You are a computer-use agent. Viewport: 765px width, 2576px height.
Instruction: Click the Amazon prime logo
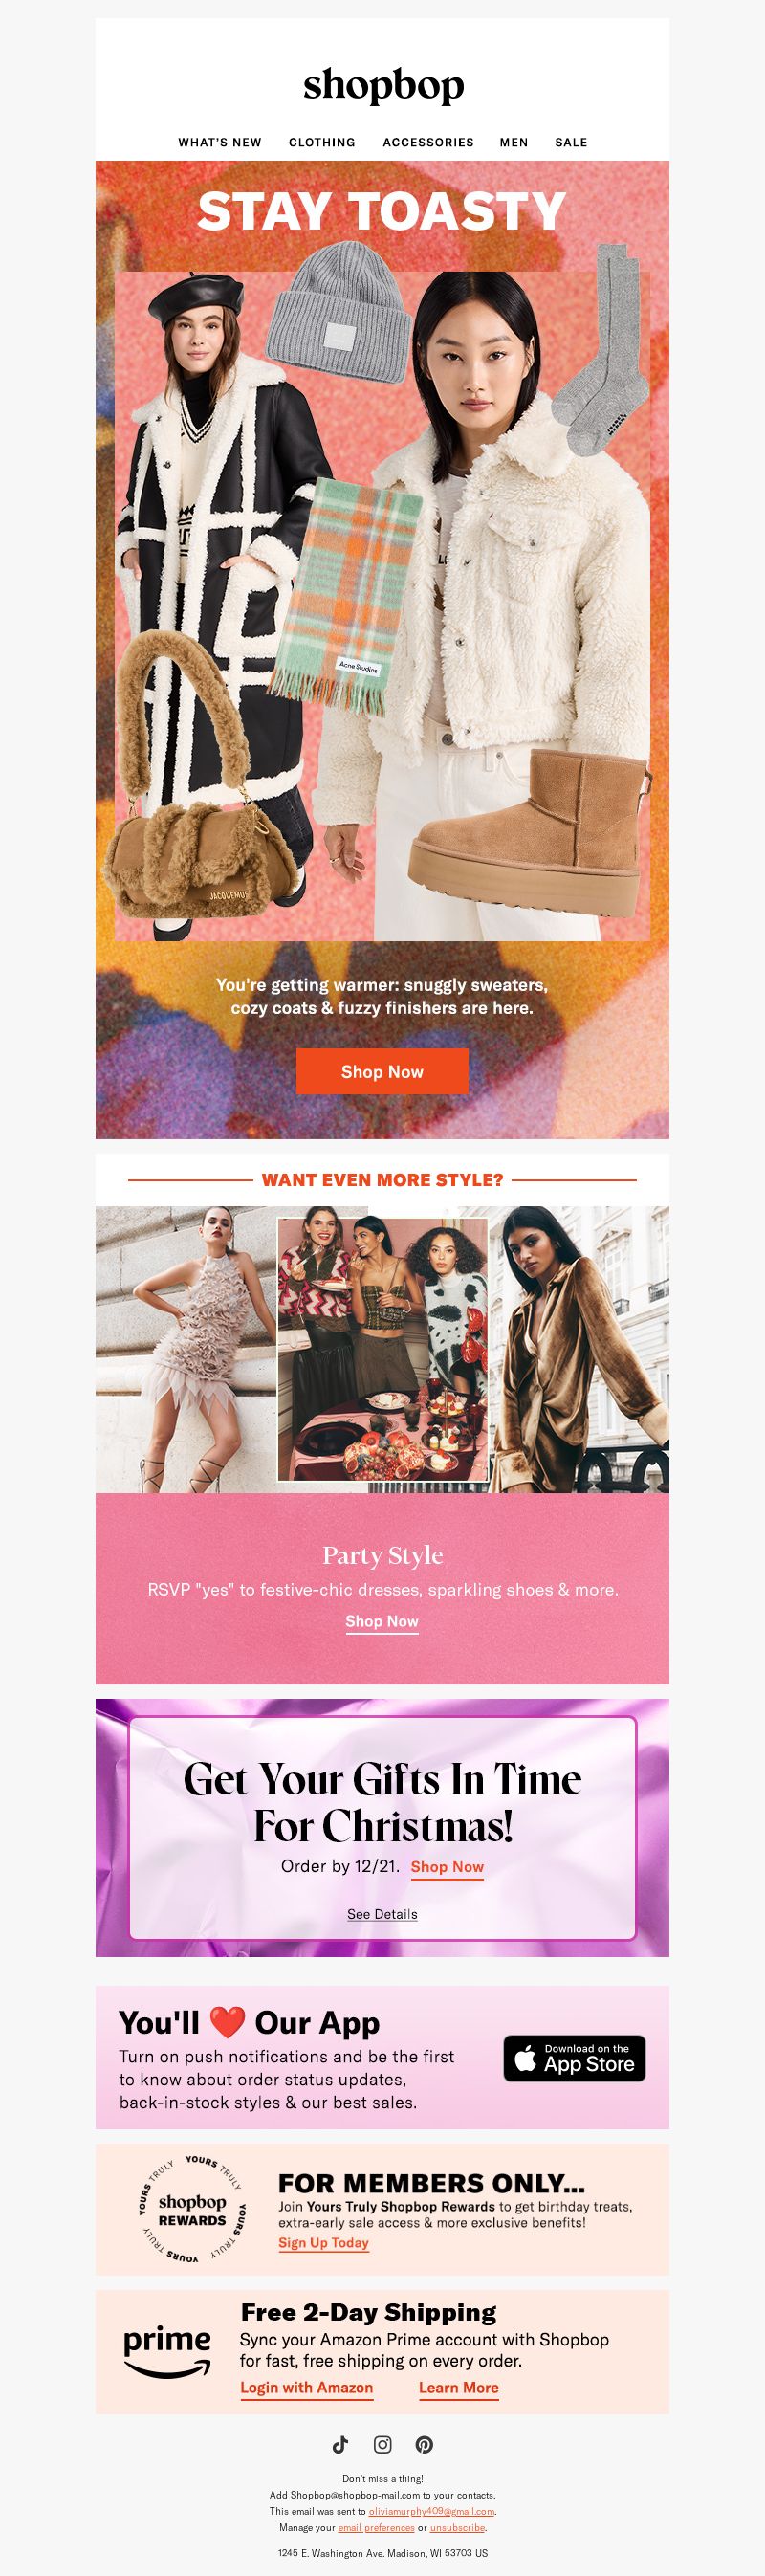[167, 2352]
